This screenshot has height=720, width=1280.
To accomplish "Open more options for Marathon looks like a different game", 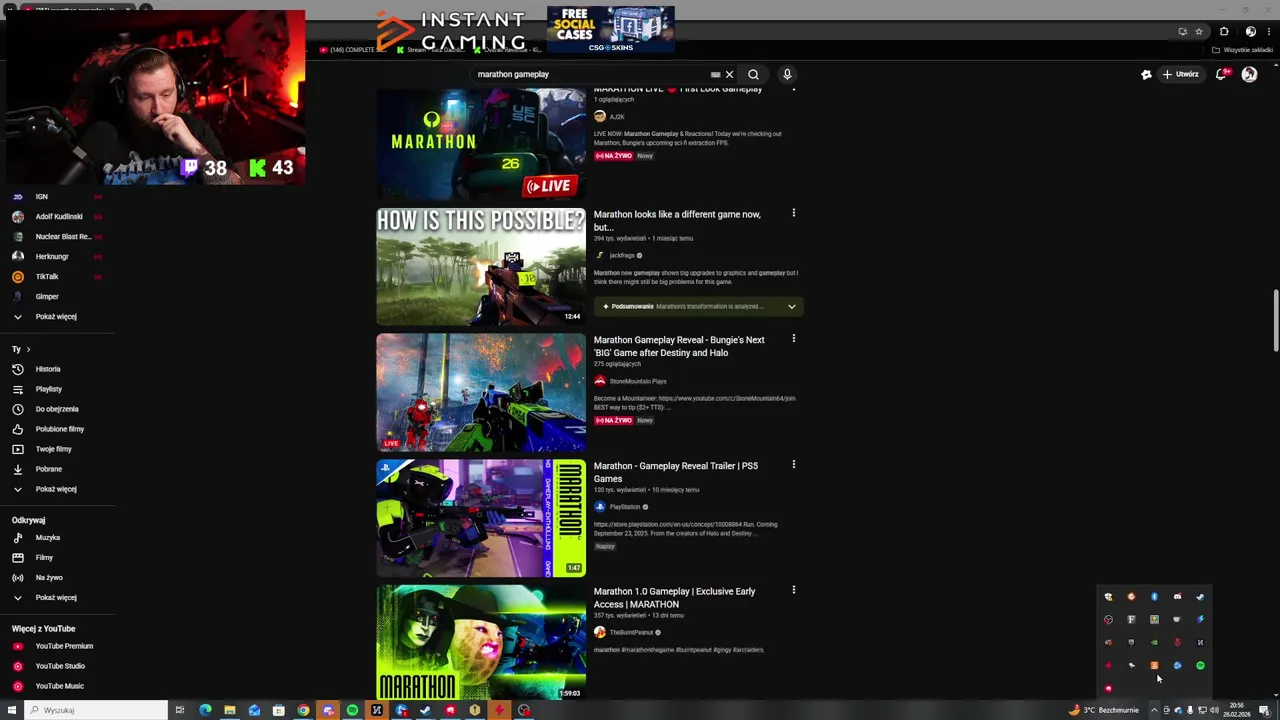I will tap(794, 213).
